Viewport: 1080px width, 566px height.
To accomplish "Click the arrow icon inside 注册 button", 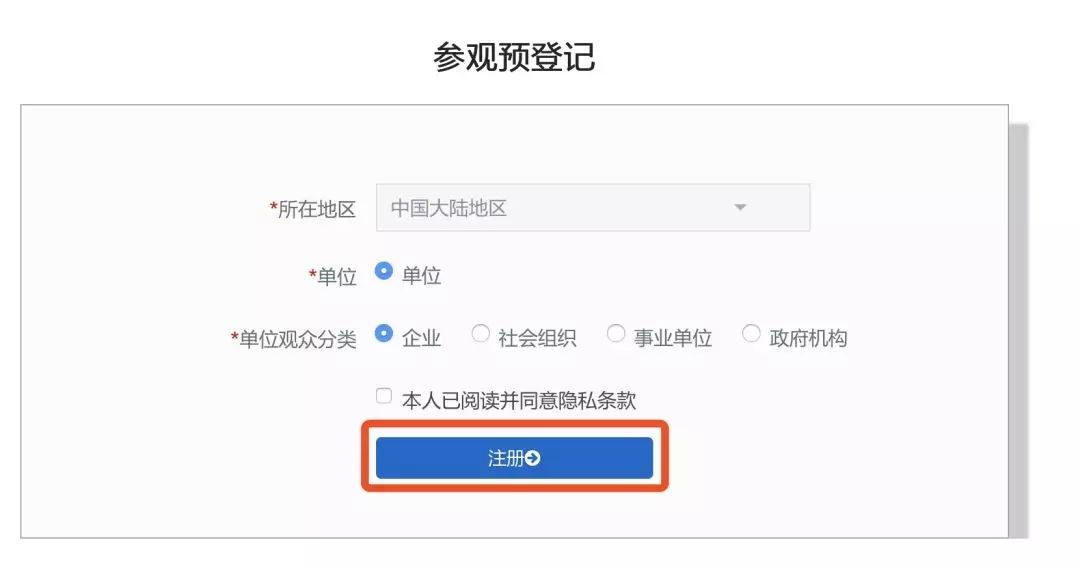I will click(x=533, y=458).
